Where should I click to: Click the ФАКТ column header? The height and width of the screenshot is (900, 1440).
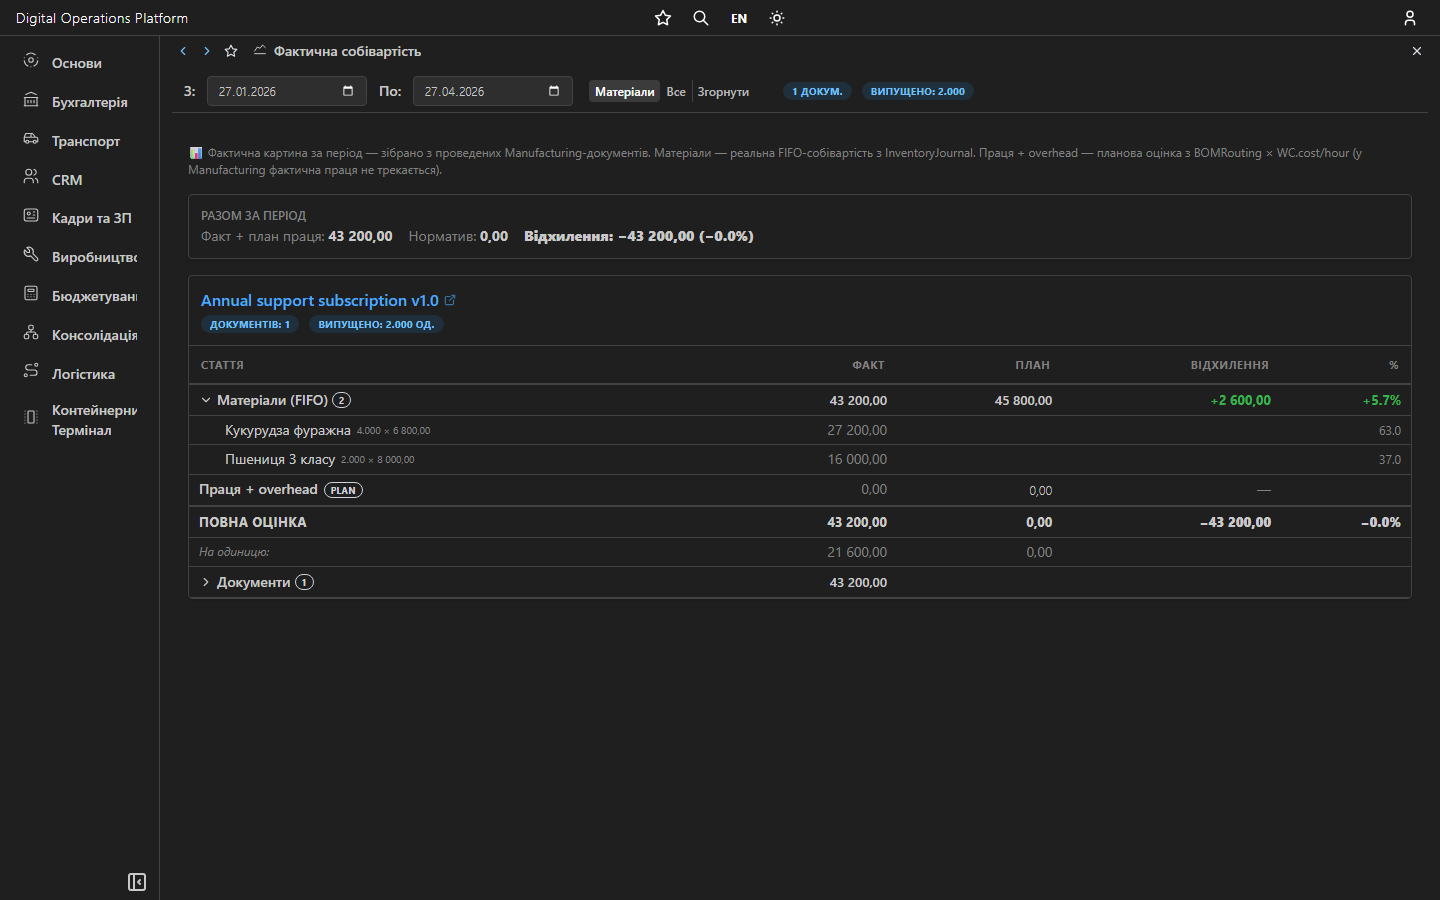868,365
